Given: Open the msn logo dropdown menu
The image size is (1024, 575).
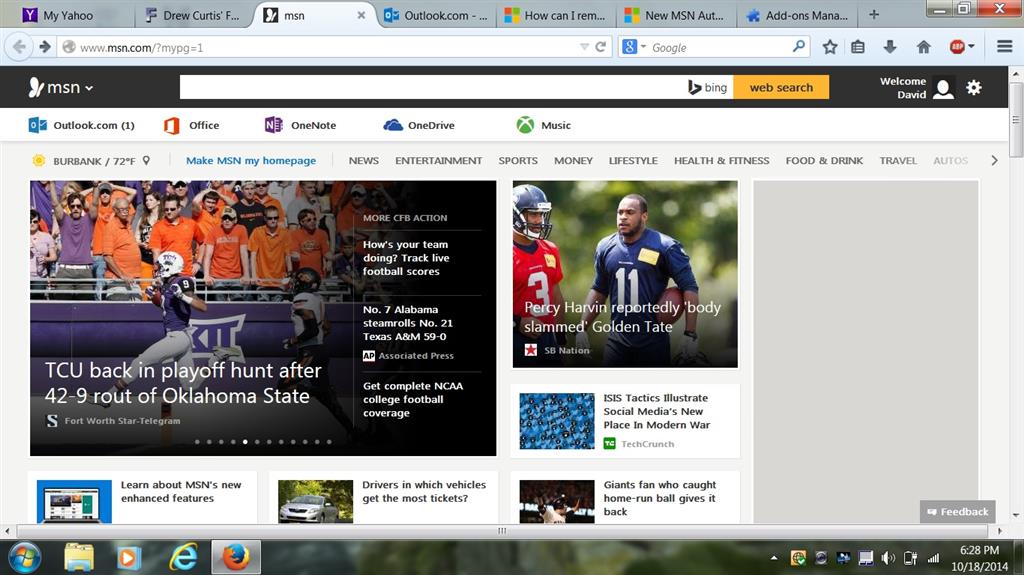Looking at the screenshot, I should (61, 88).
